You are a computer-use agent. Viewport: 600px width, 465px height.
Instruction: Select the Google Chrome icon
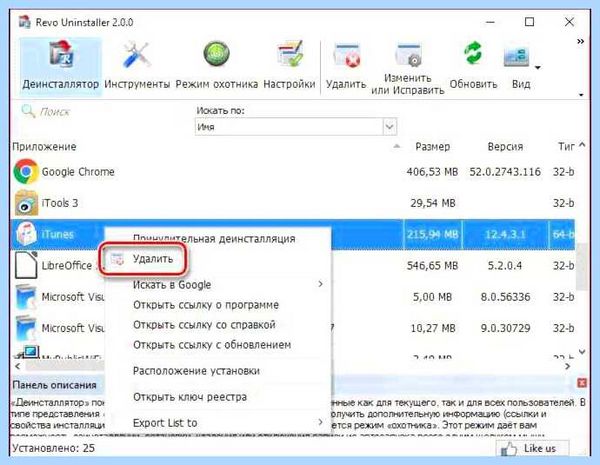click(26, 171)
